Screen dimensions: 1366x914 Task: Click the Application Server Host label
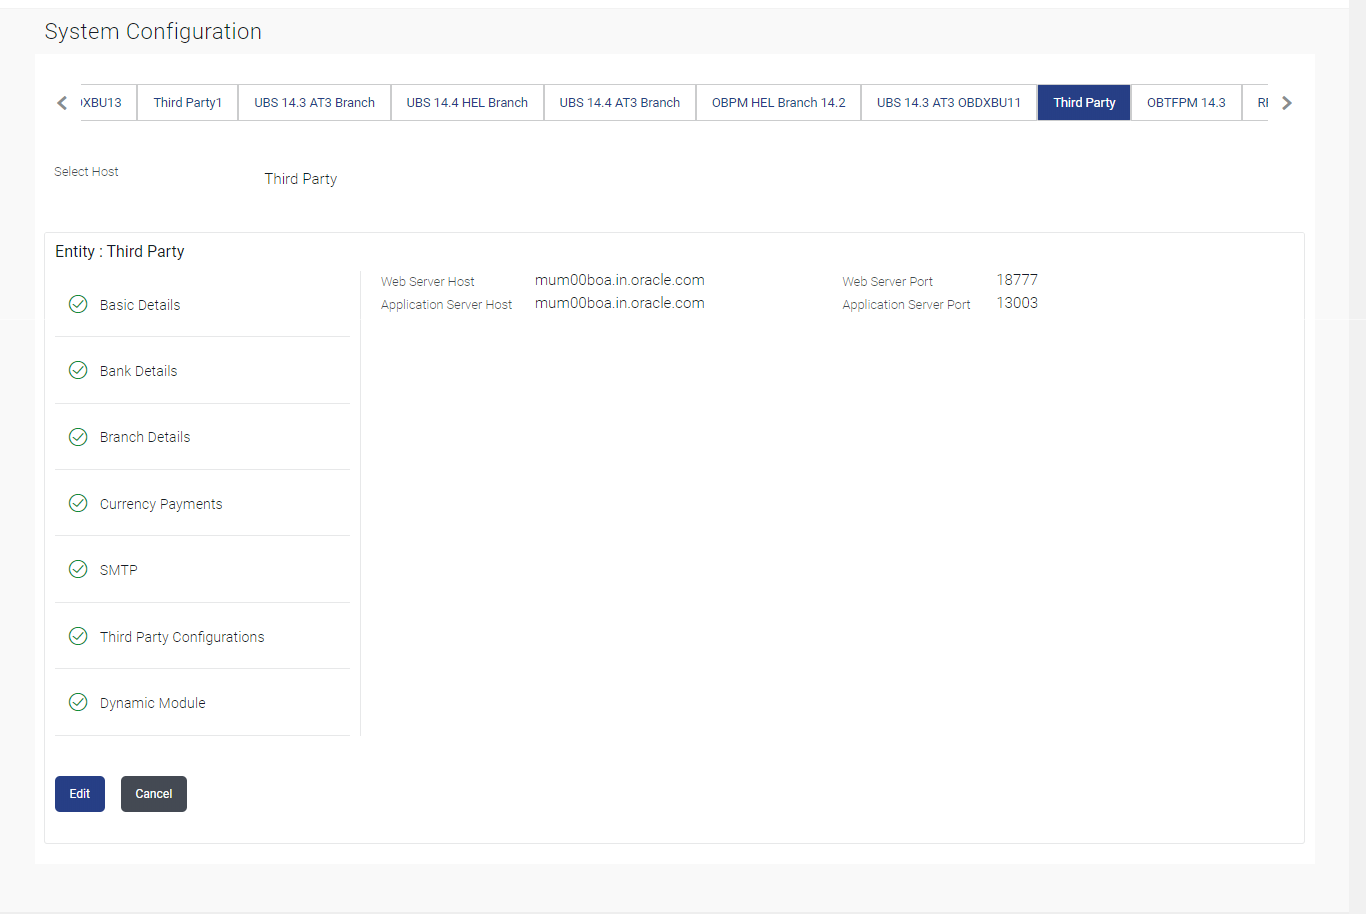pyautogui.click(x=446, y=305)
